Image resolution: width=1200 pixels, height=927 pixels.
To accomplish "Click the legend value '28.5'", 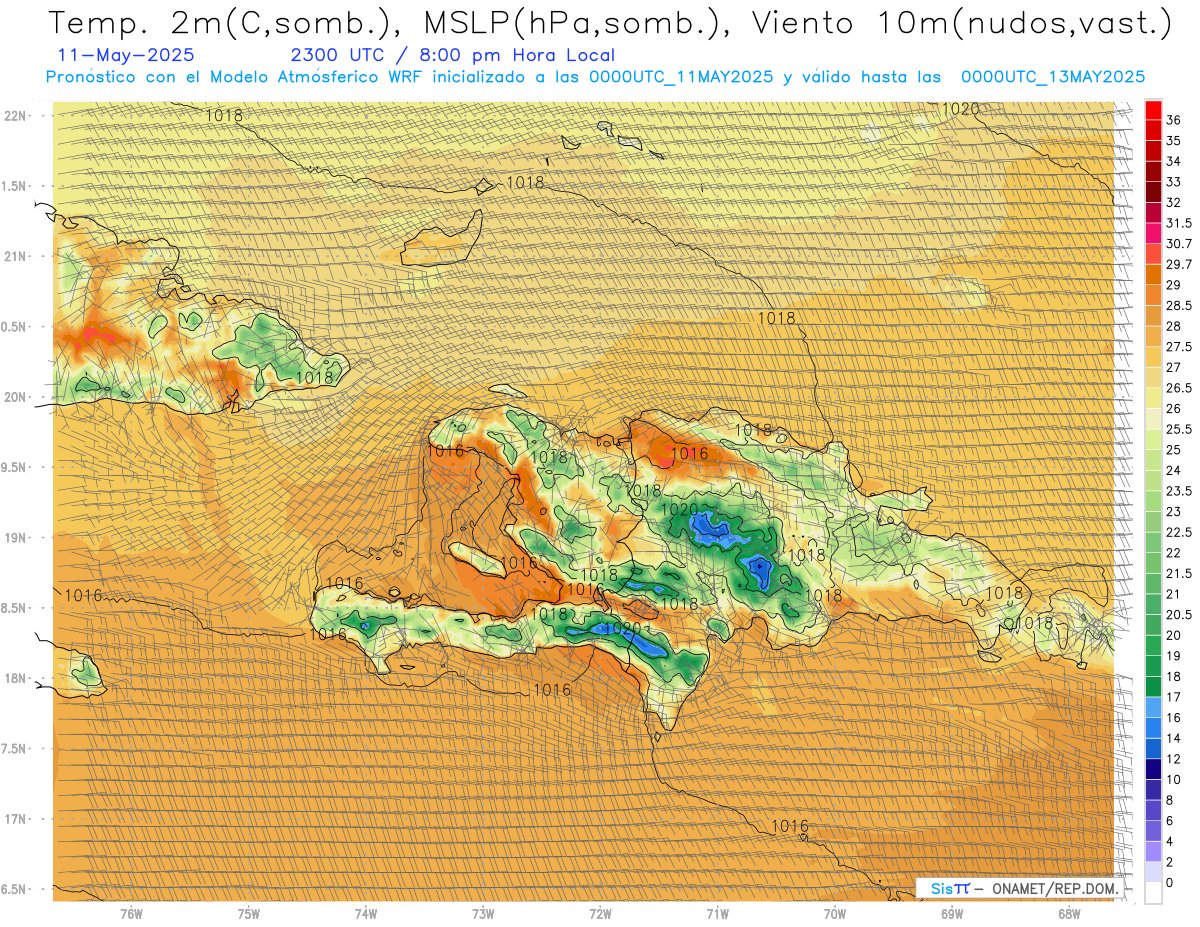I will (1179, 305).
